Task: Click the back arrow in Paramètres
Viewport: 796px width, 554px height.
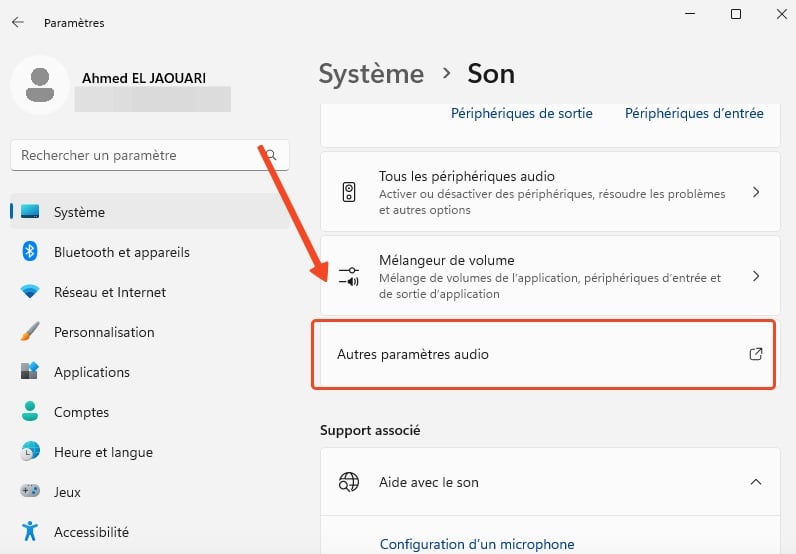Action: [x=18, y=22]
